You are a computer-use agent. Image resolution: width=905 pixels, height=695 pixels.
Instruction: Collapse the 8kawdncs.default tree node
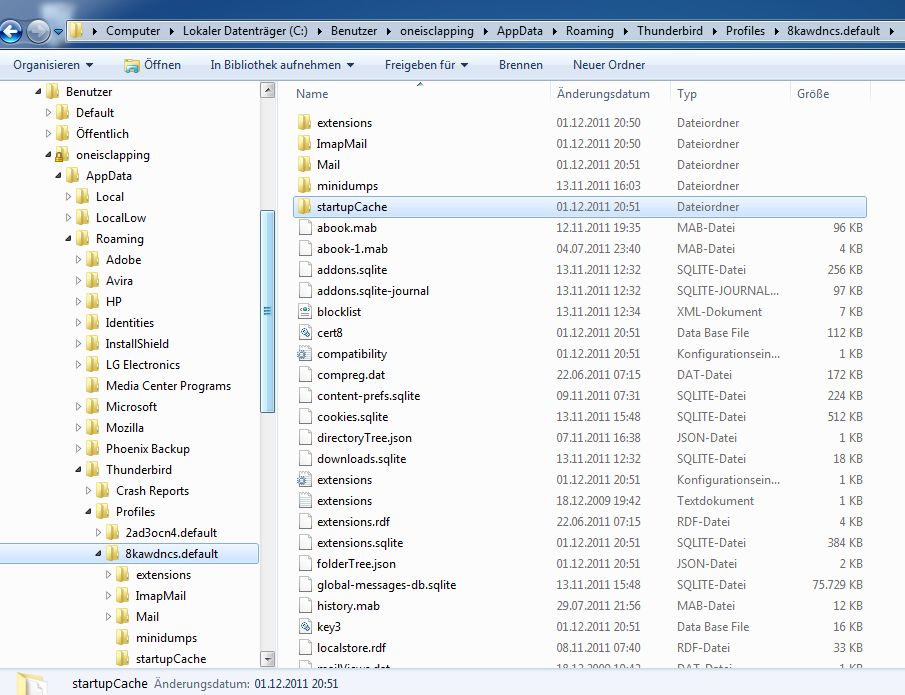(99, 554)
